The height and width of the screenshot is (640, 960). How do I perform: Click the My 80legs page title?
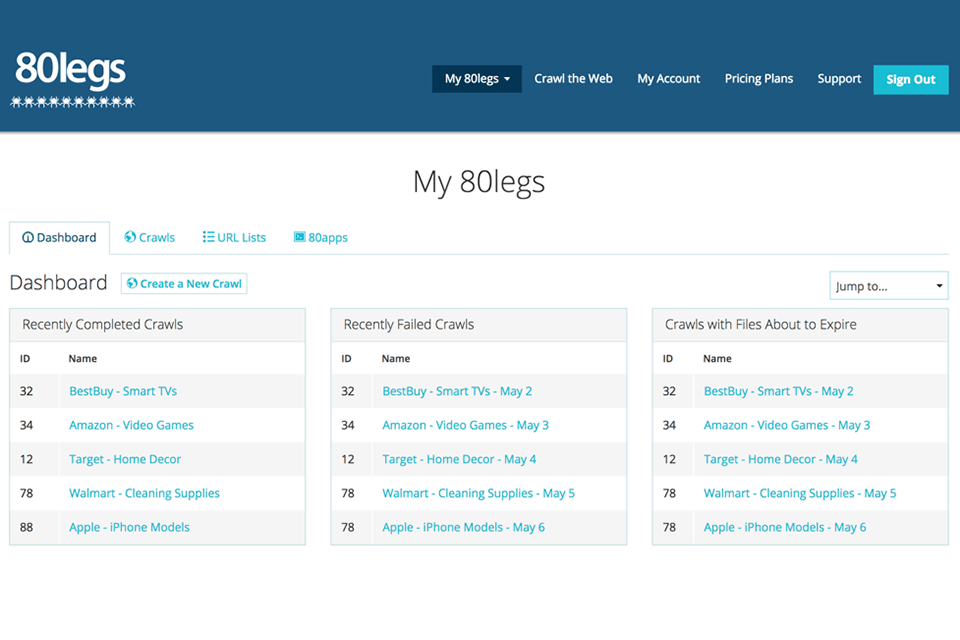(479, 182)
